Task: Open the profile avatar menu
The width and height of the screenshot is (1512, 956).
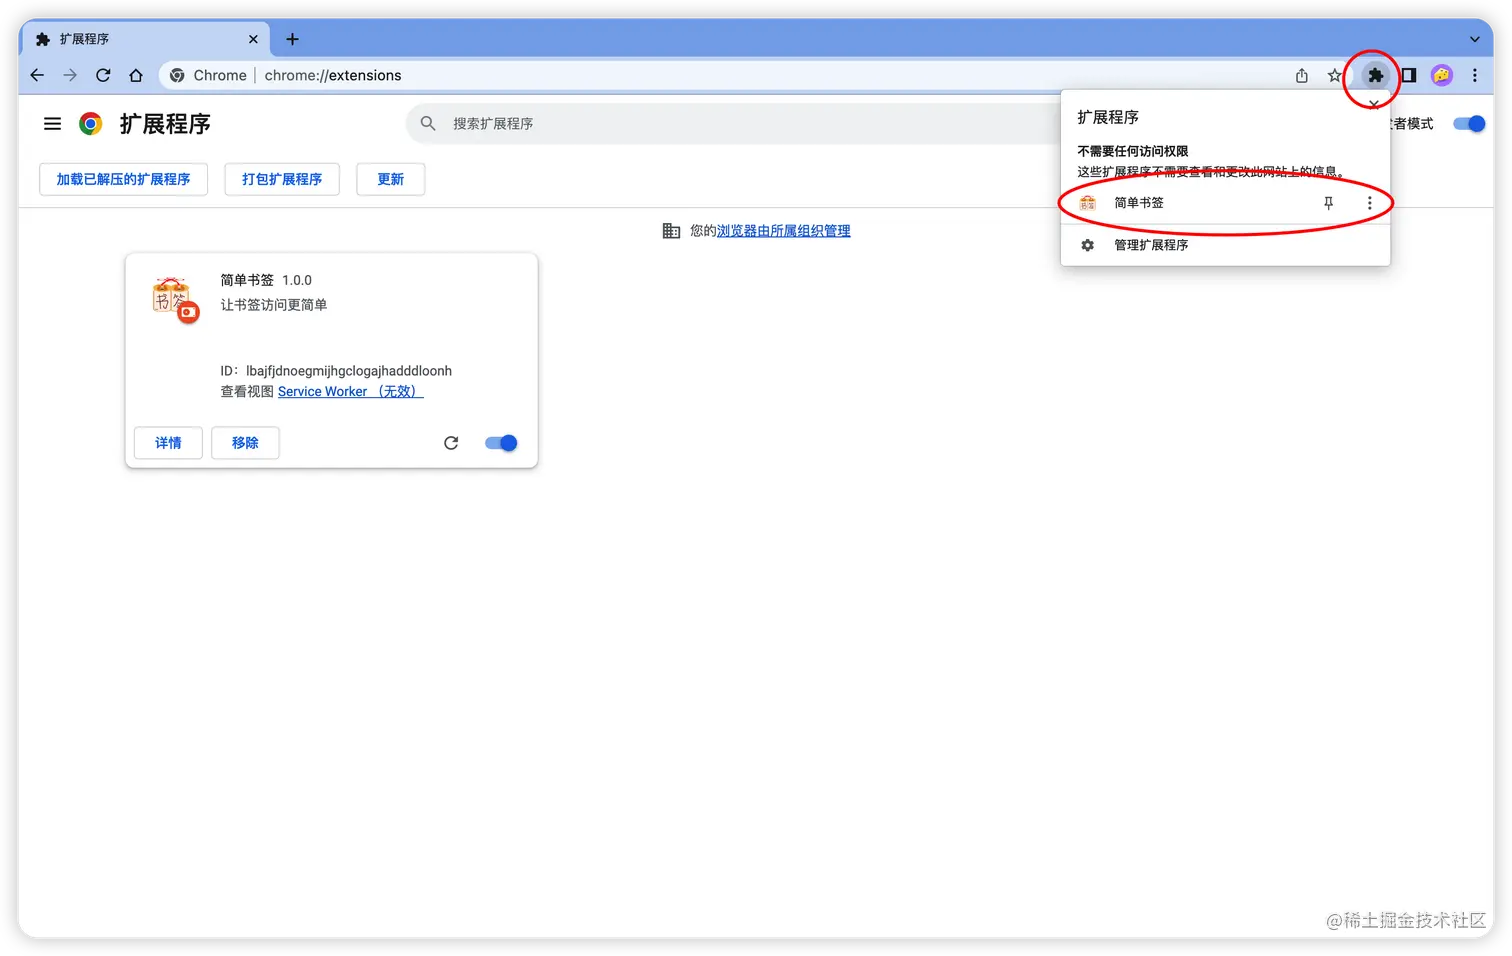Action: pyautogui.click(x=1442, y=75)
